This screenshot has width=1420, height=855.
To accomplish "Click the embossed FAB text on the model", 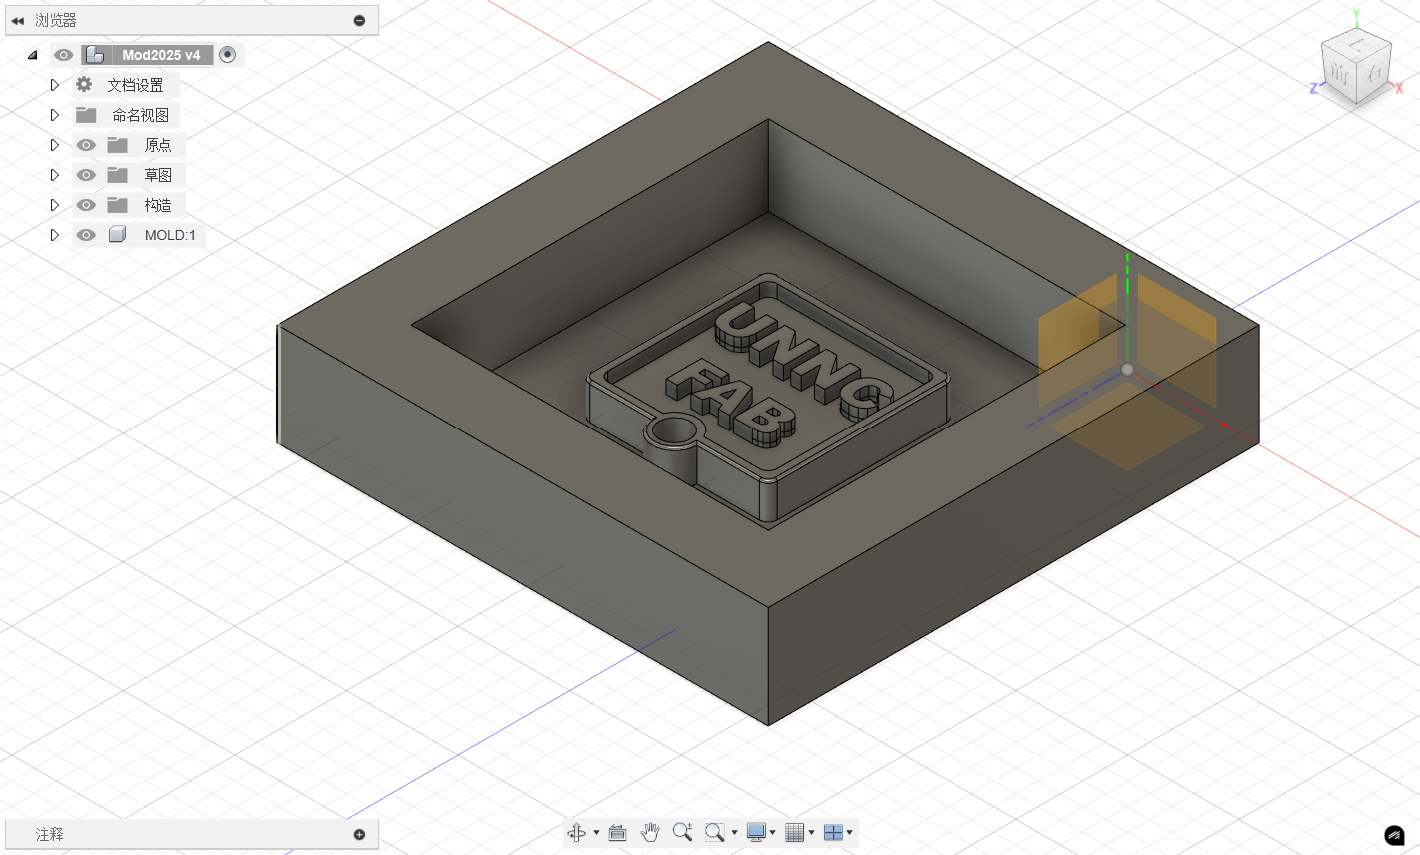I will [x=730, y=403].
